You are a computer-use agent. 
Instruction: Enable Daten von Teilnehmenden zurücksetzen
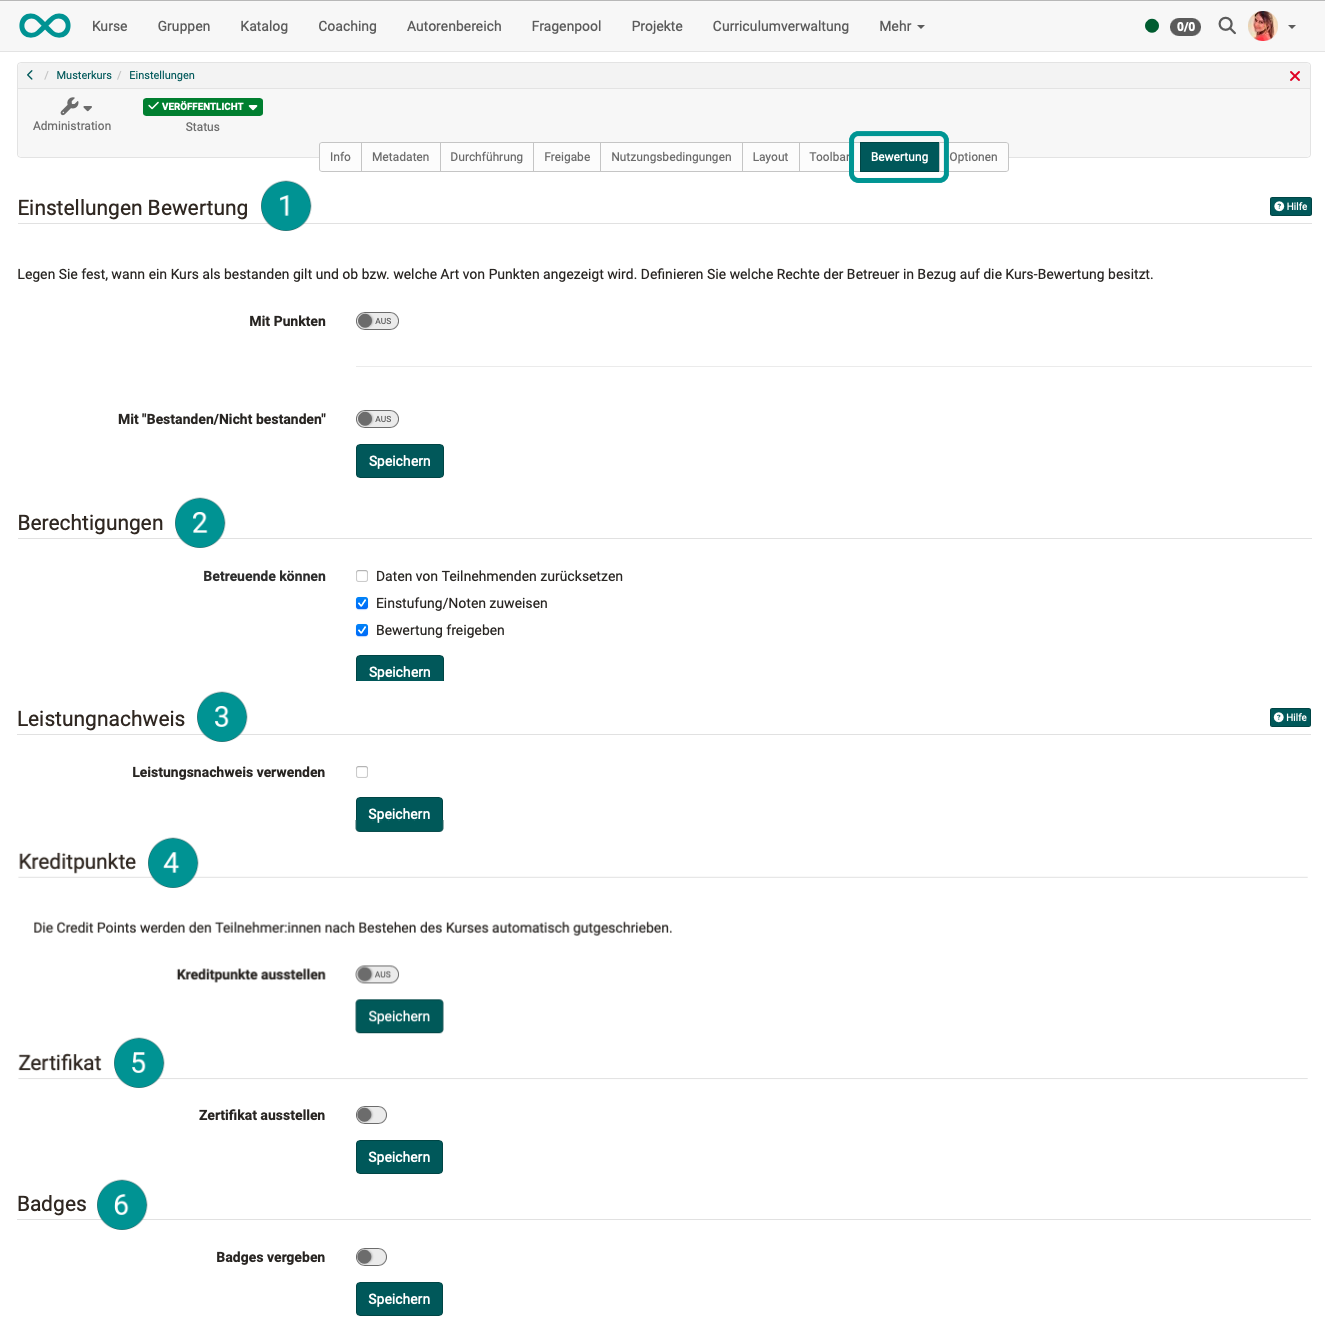(361, 576)
